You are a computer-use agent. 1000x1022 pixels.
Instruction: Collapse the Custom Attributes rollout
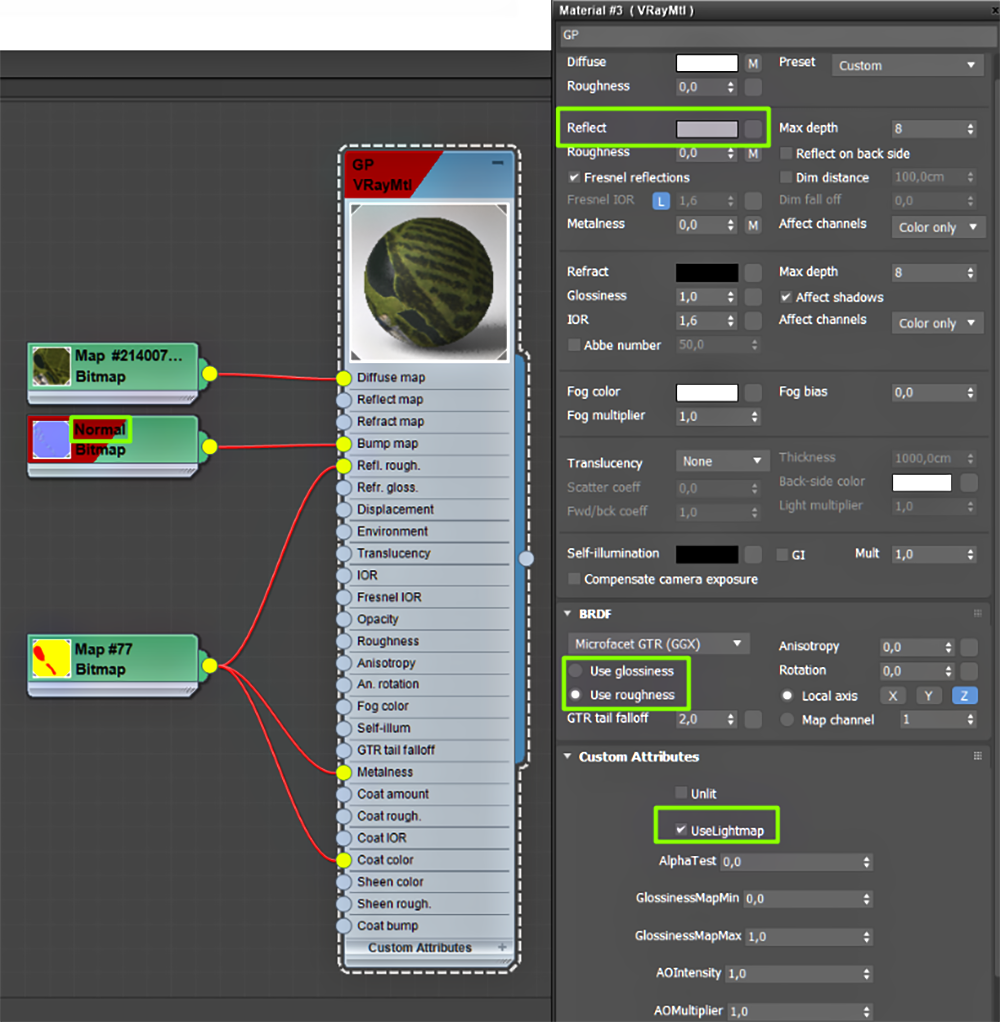pos(567,757)
